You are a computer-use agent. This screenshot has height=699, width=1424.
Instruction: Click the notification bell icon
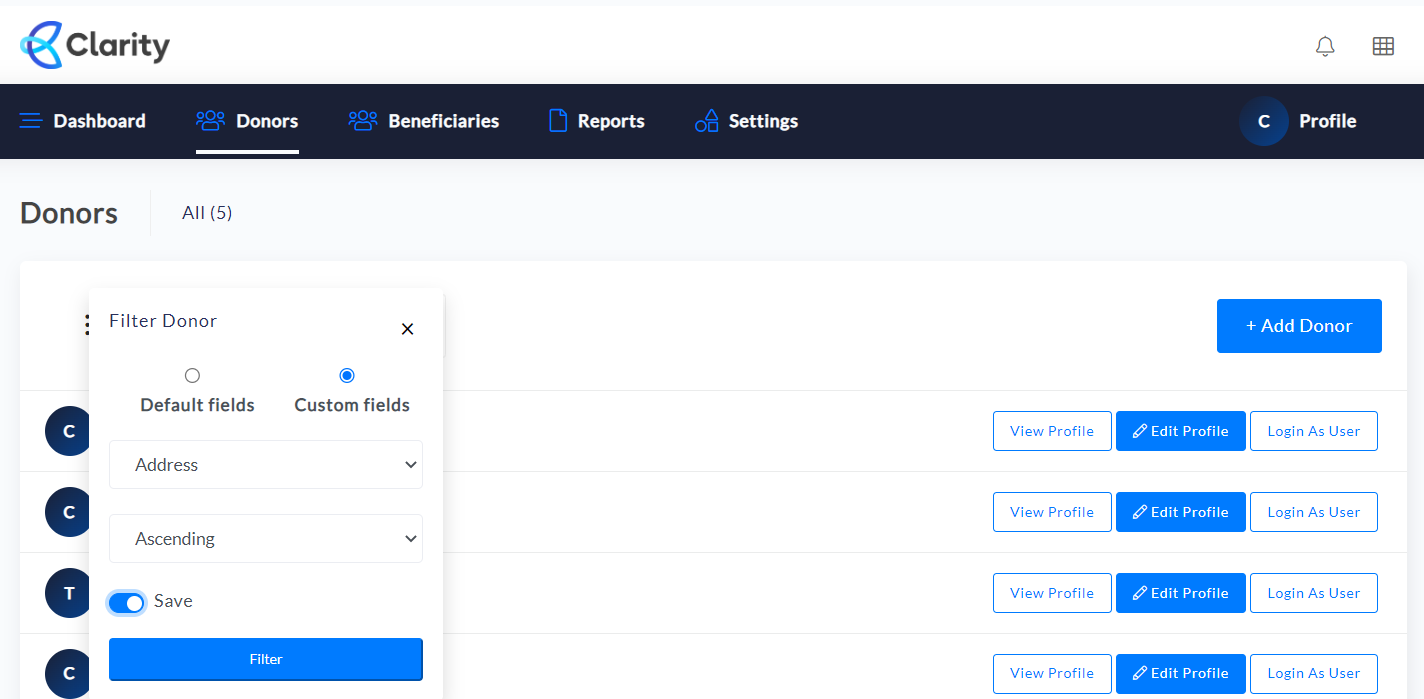tap(1325, 46)
